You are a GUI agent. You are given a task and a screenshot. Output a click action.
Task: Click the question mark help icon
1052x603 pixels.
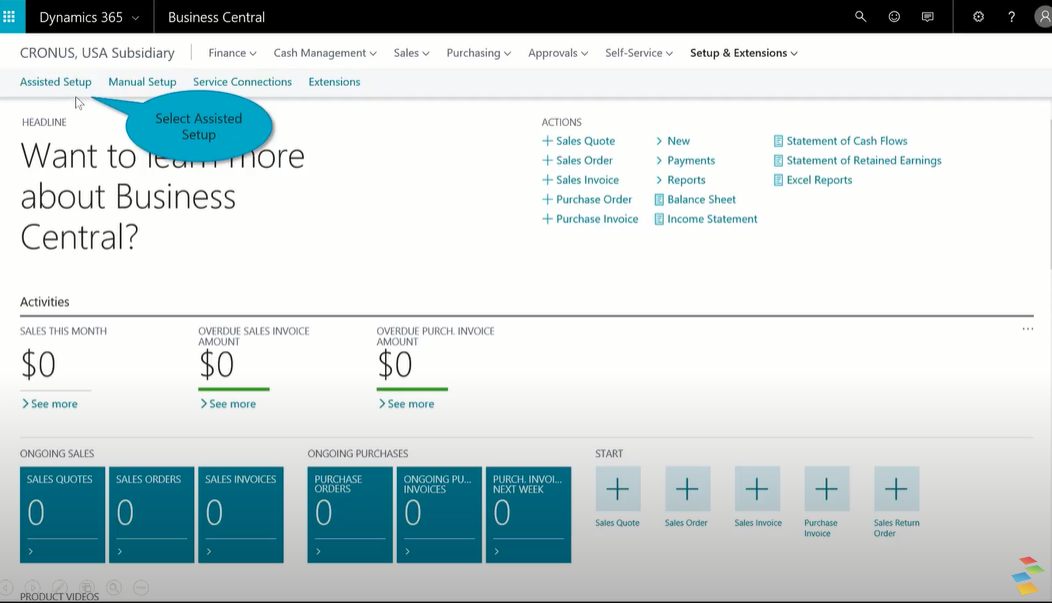pyautogui.click(x=1012, y=17)
